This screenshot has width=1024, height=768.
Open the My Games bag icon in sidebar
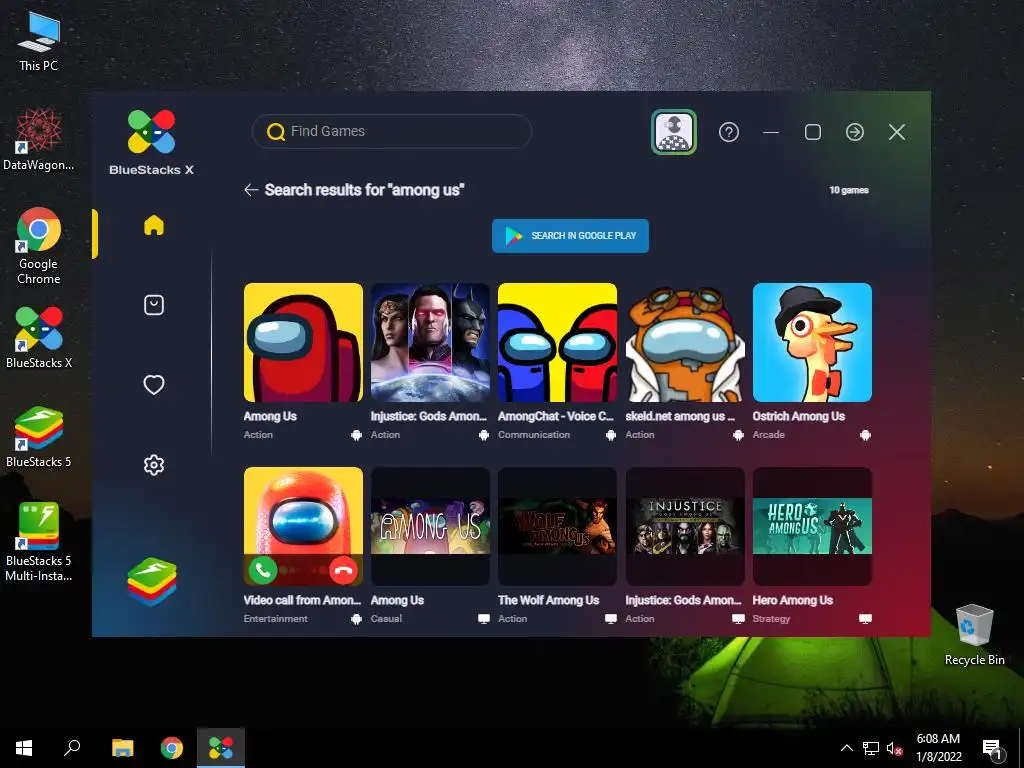(153, 305)
